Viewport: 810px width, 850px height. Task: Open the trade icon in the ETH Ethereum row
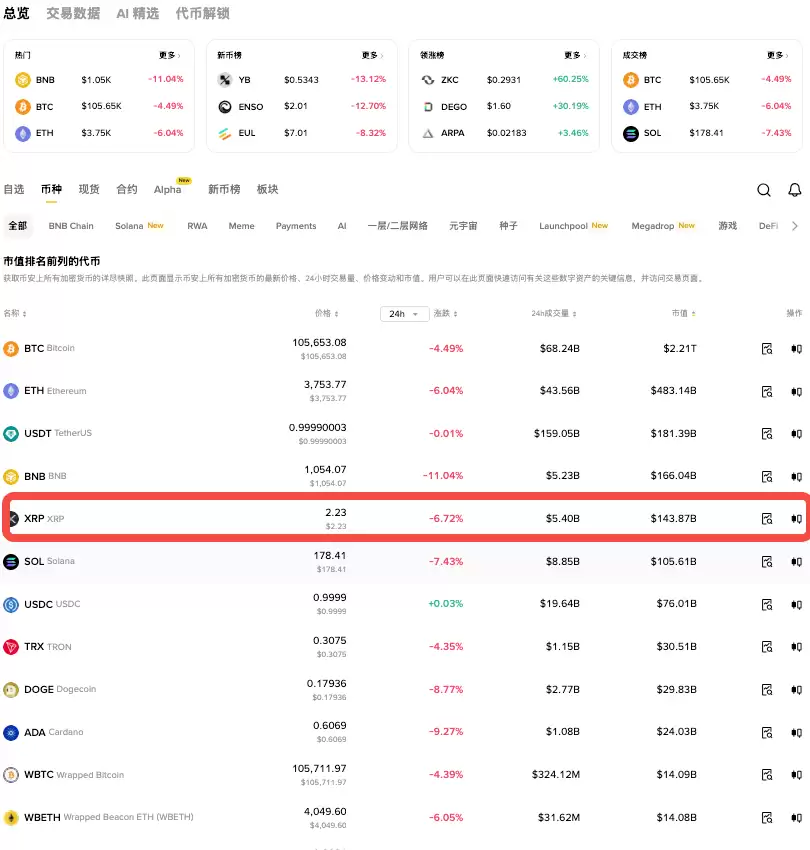tap(796, 391)
